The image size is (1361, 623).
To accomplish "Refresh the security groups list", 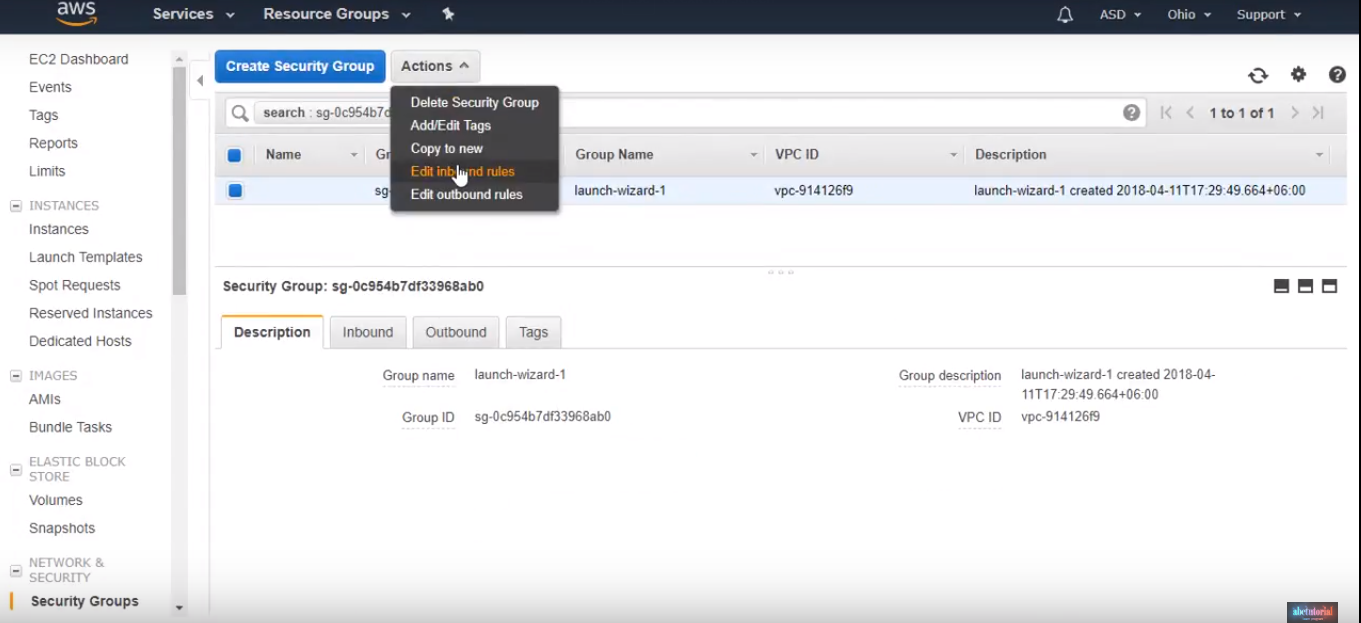I will [x=1258, y=75].
